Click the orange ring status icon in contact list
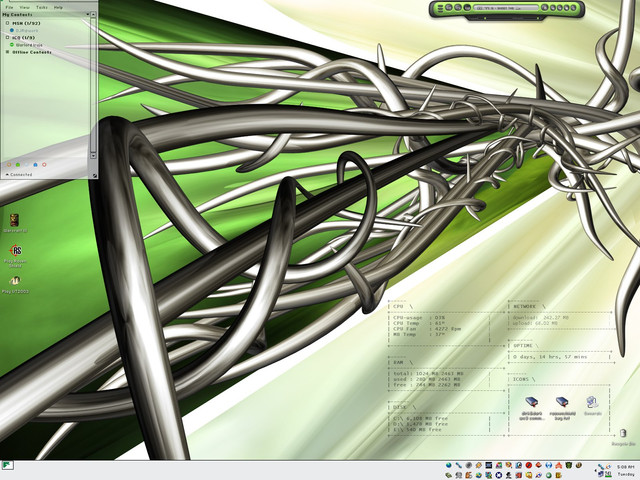Screen dimensions: 640x480 pos(9,165)
